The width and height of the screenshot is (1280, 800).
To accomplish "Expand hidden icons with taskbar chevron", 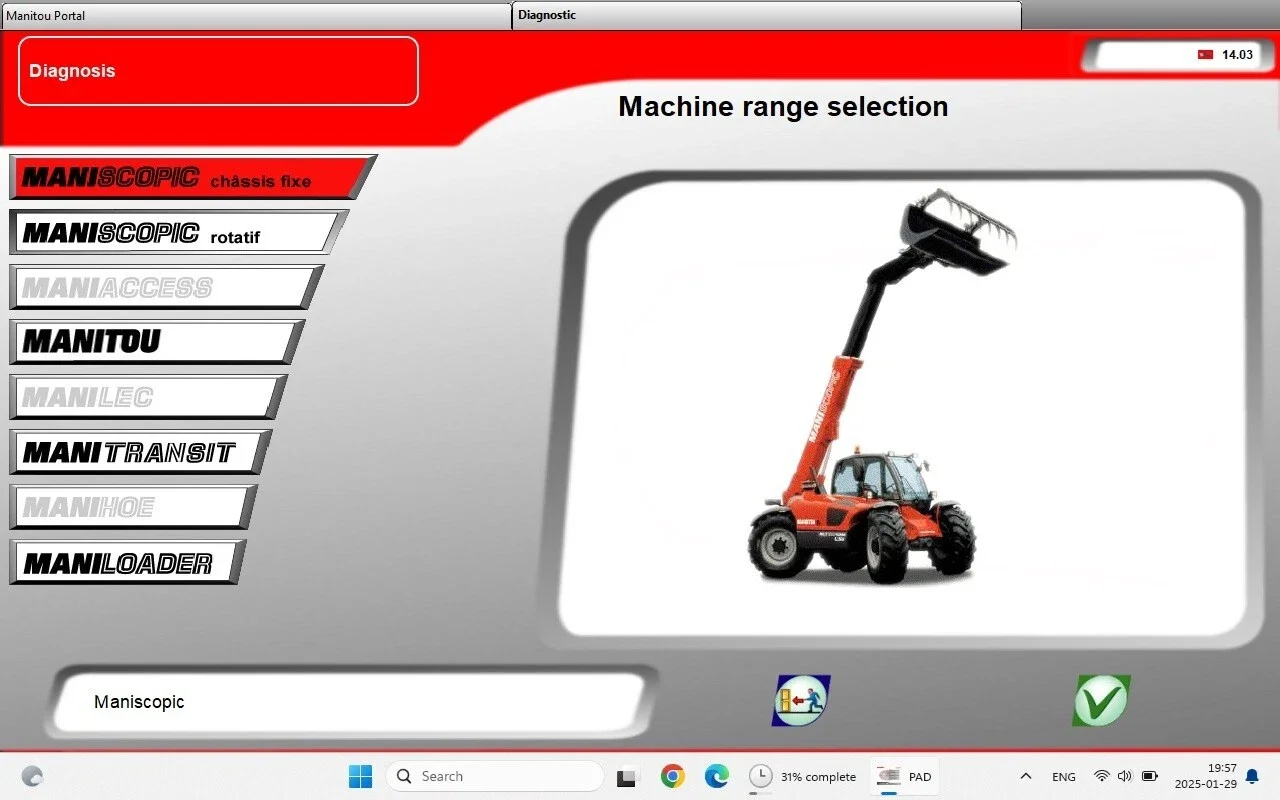I will pos(1026,776).
